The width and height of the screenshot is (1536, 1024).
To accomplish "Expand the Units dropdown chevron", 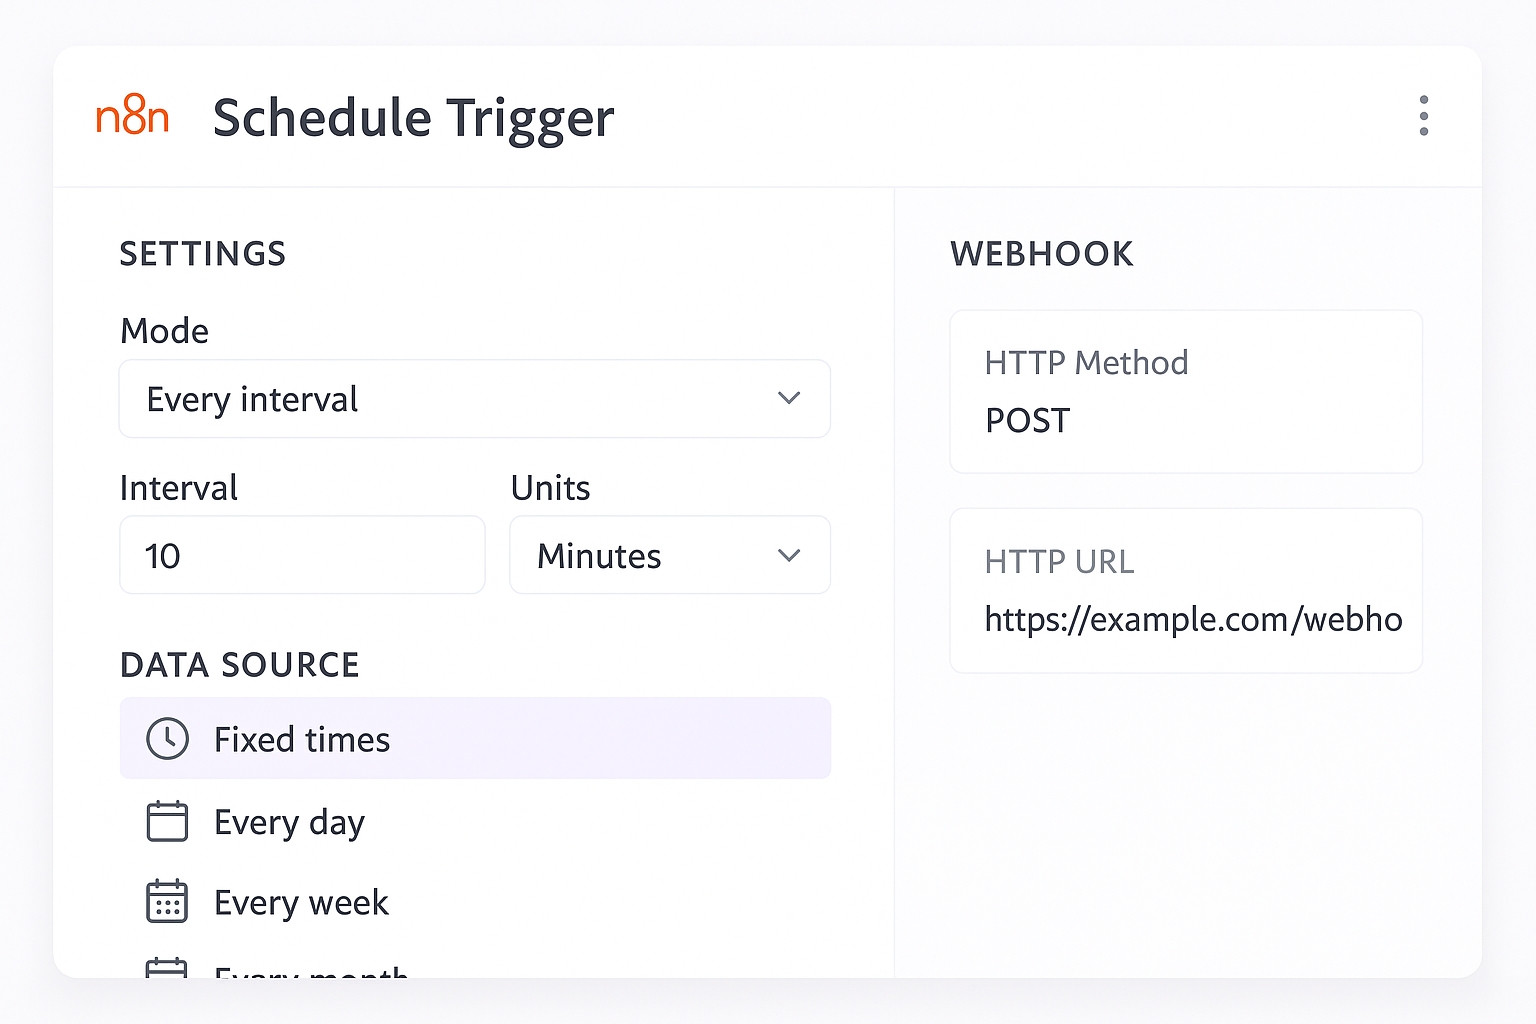I will (789, 555).
